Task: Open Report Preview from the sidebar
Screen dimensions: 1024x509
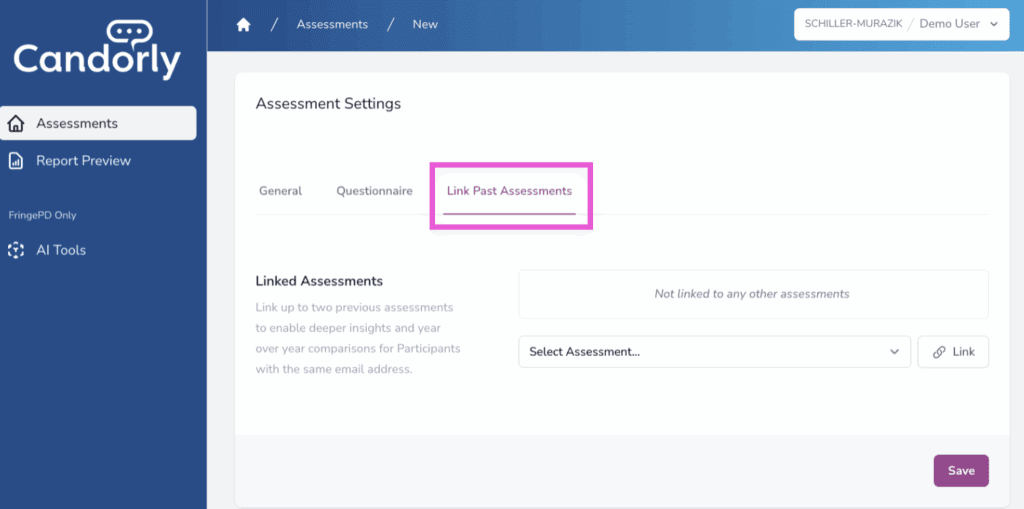Action: click(83, 161)
